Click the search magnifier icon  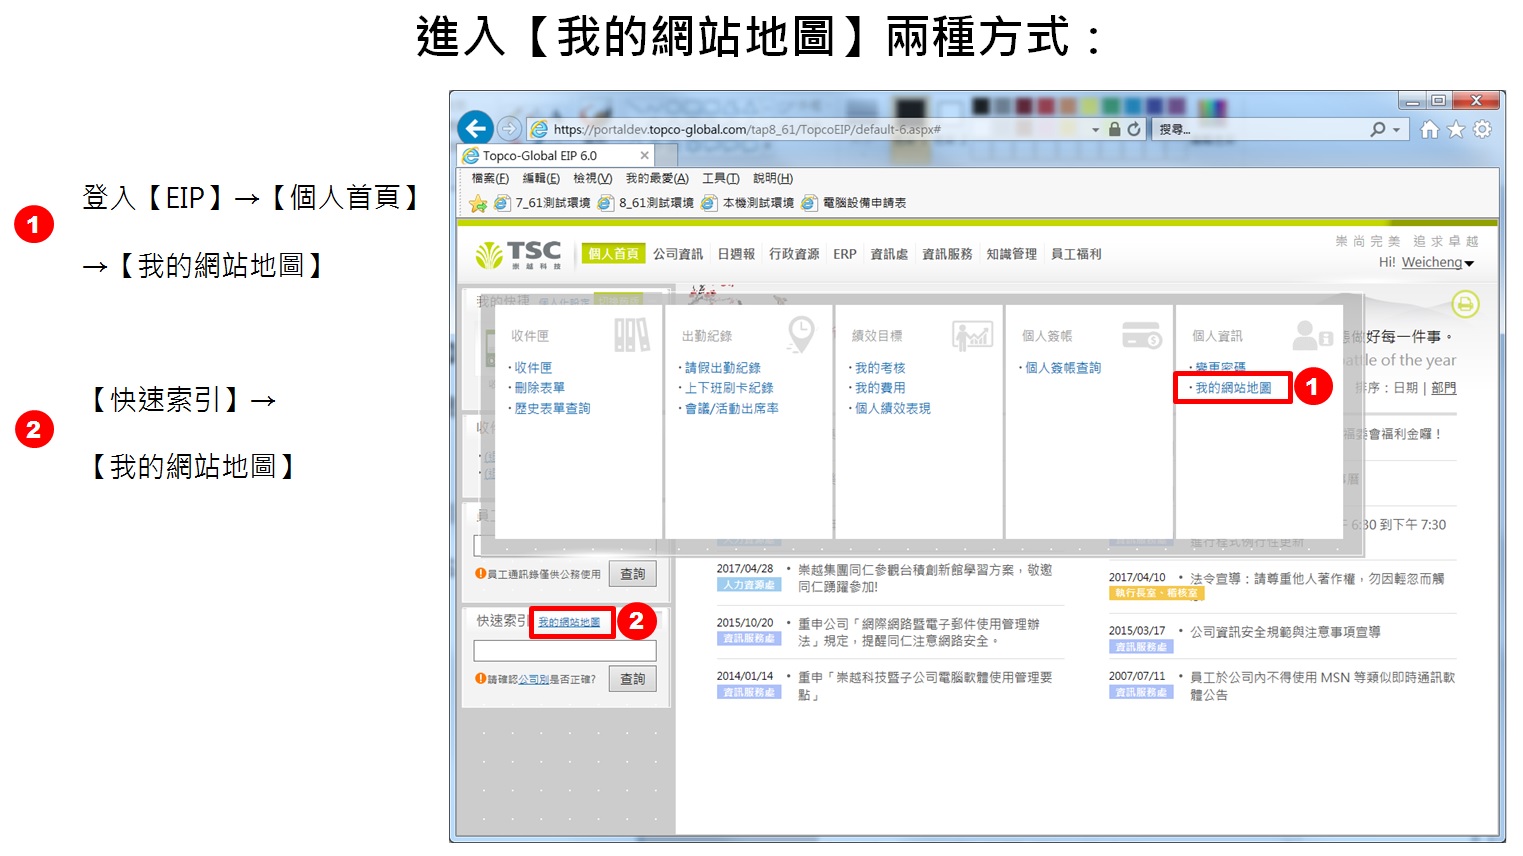coord(1378,129)
